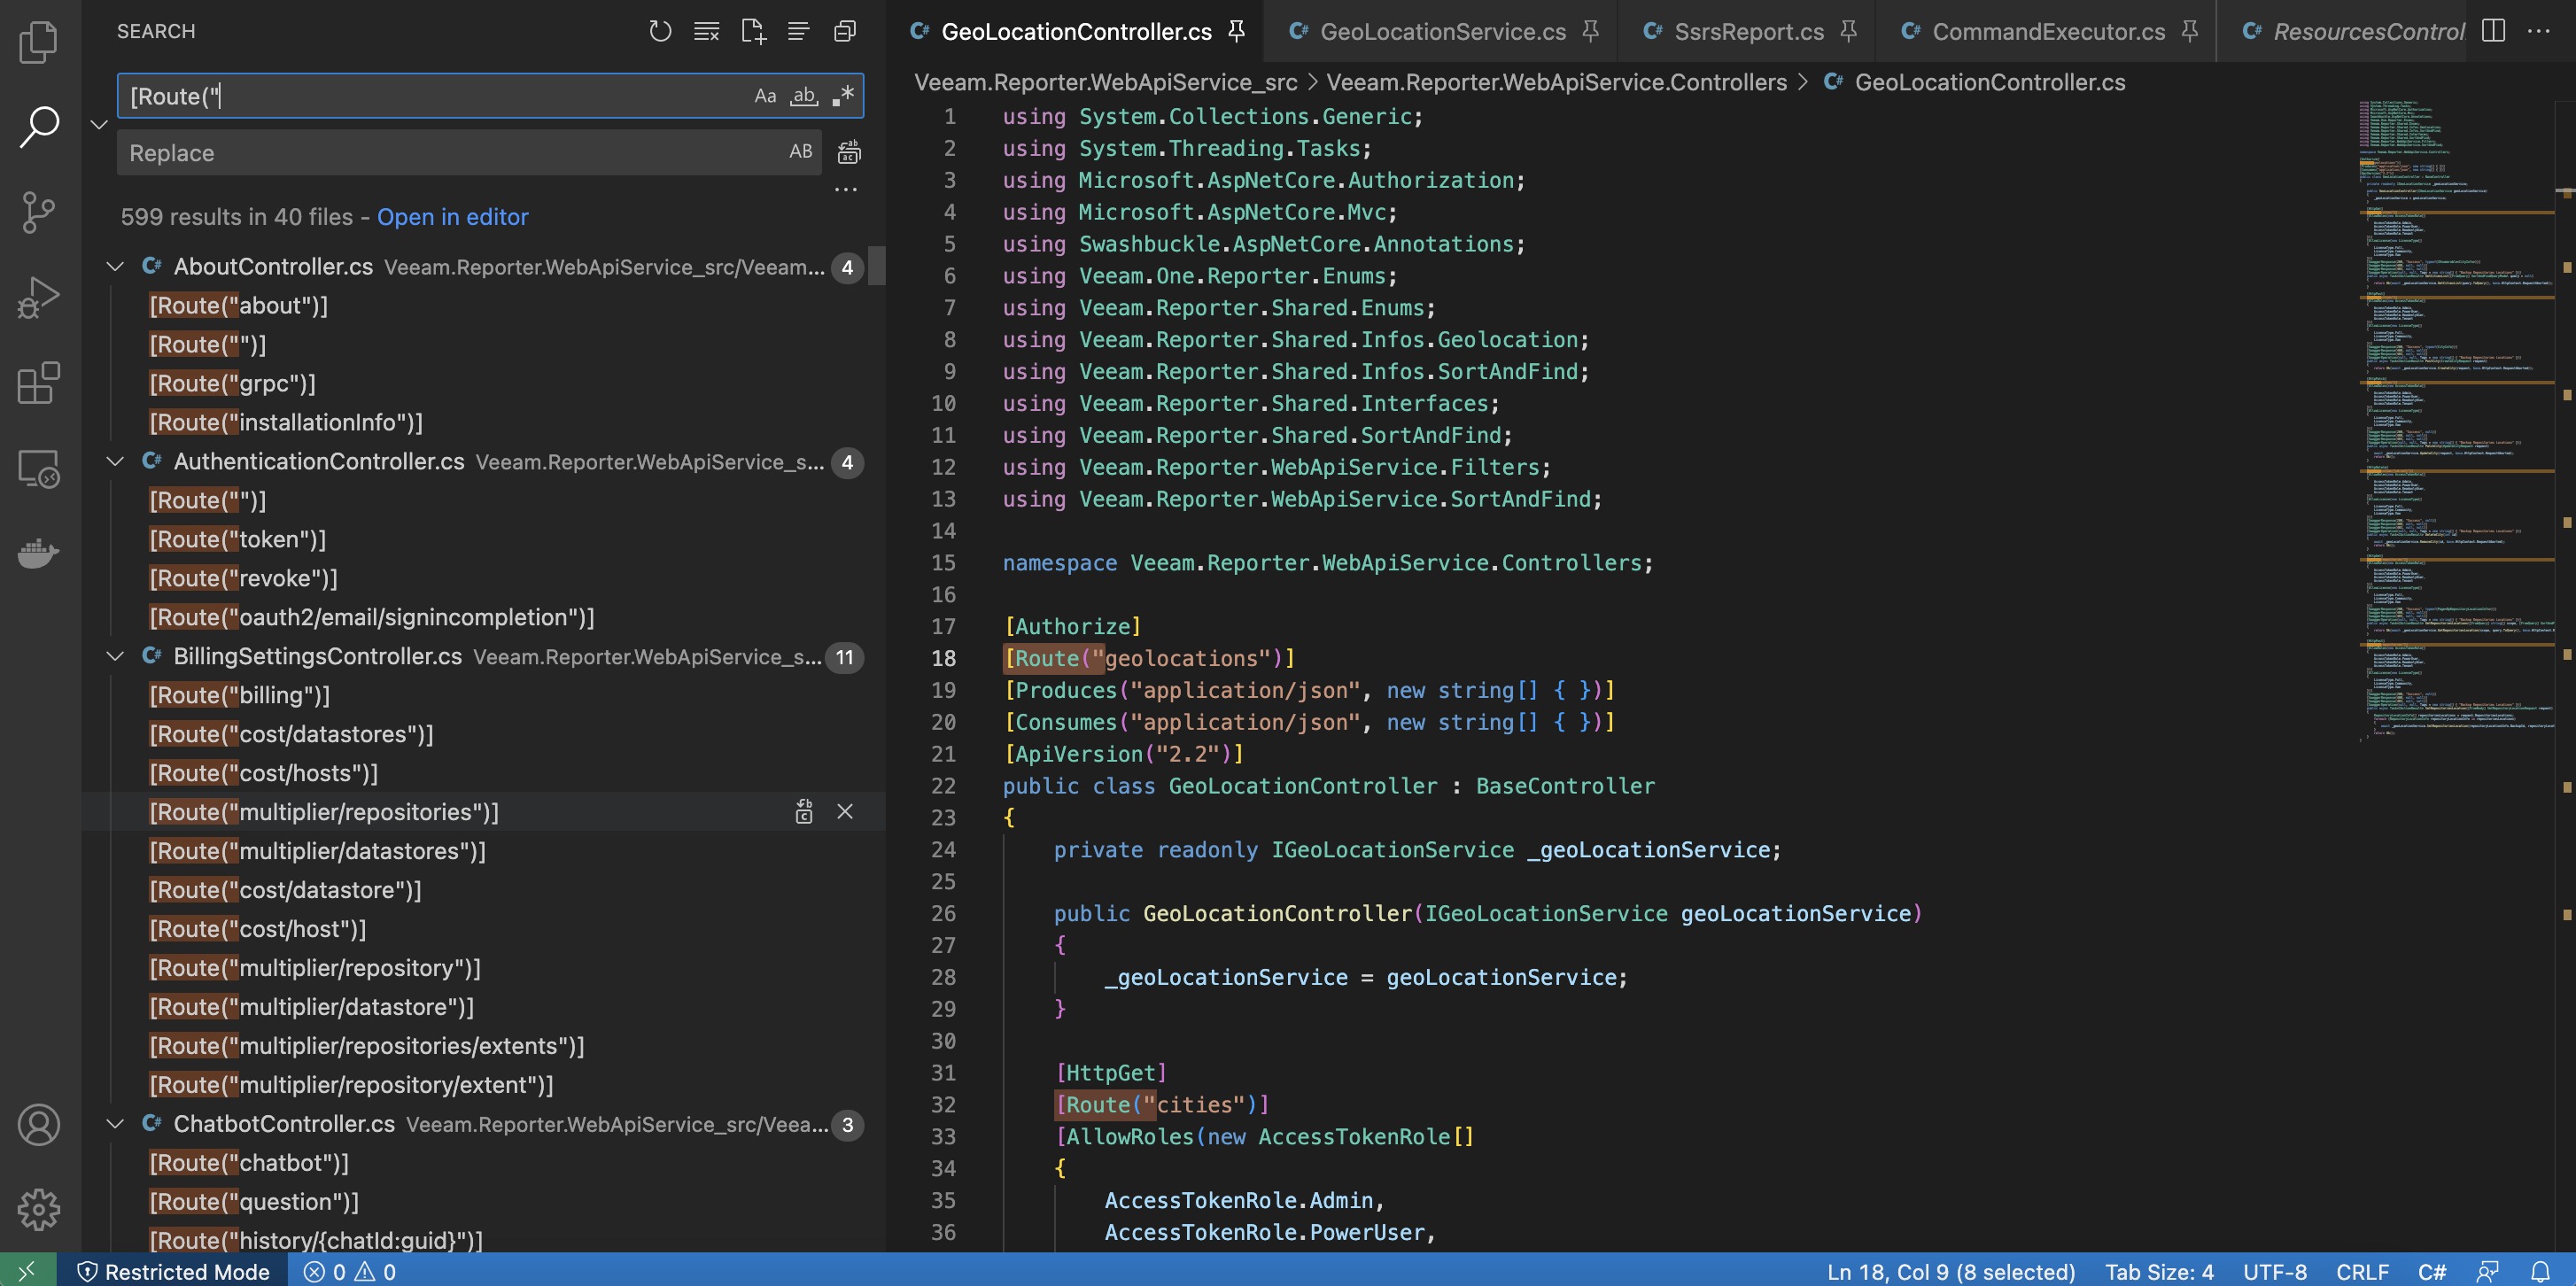View search results as tree
Screen dimensions: 2576x1286
(798, 32)
